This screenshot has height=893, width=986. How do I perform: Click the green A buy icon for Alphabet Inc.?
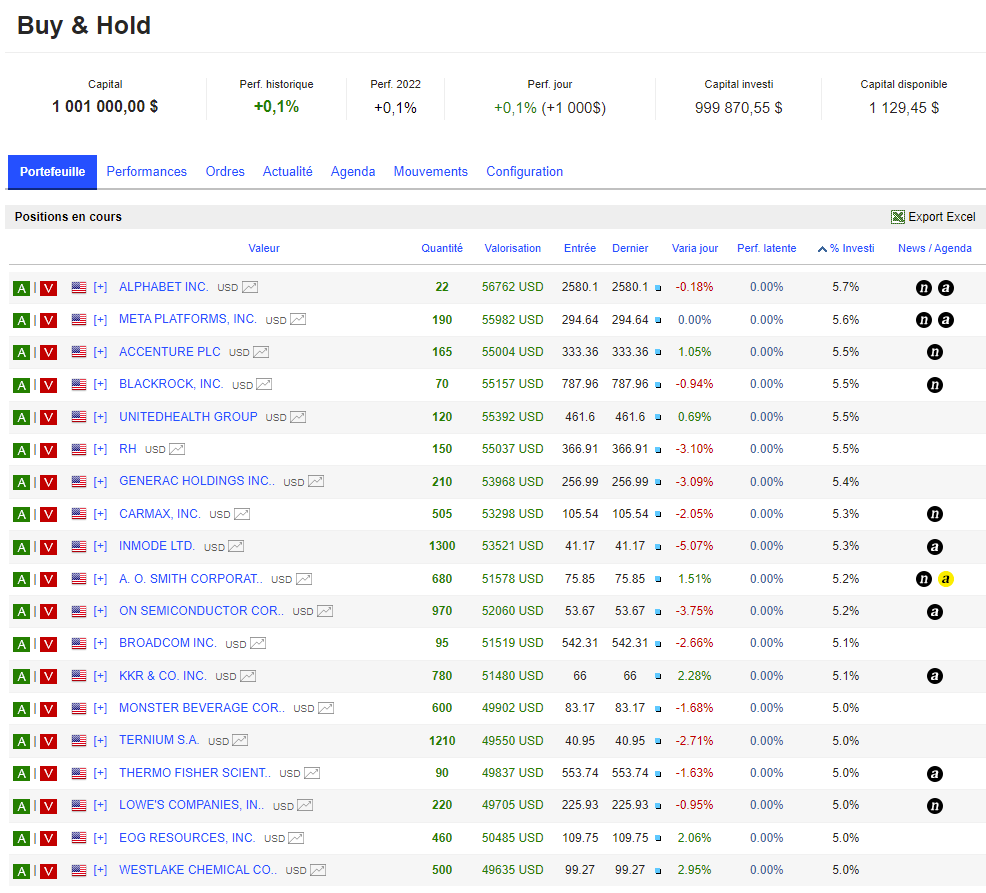pos(21,288)
